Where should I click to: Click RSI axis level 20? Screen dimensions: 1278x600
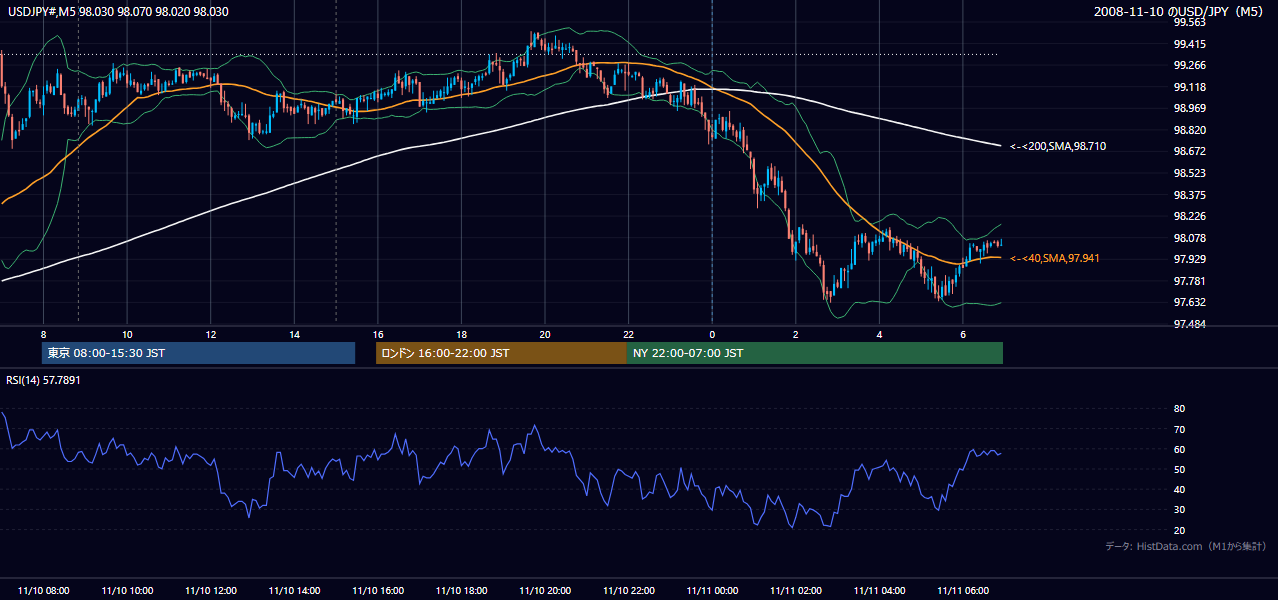pyautogui.click(x=1179, y=530)
